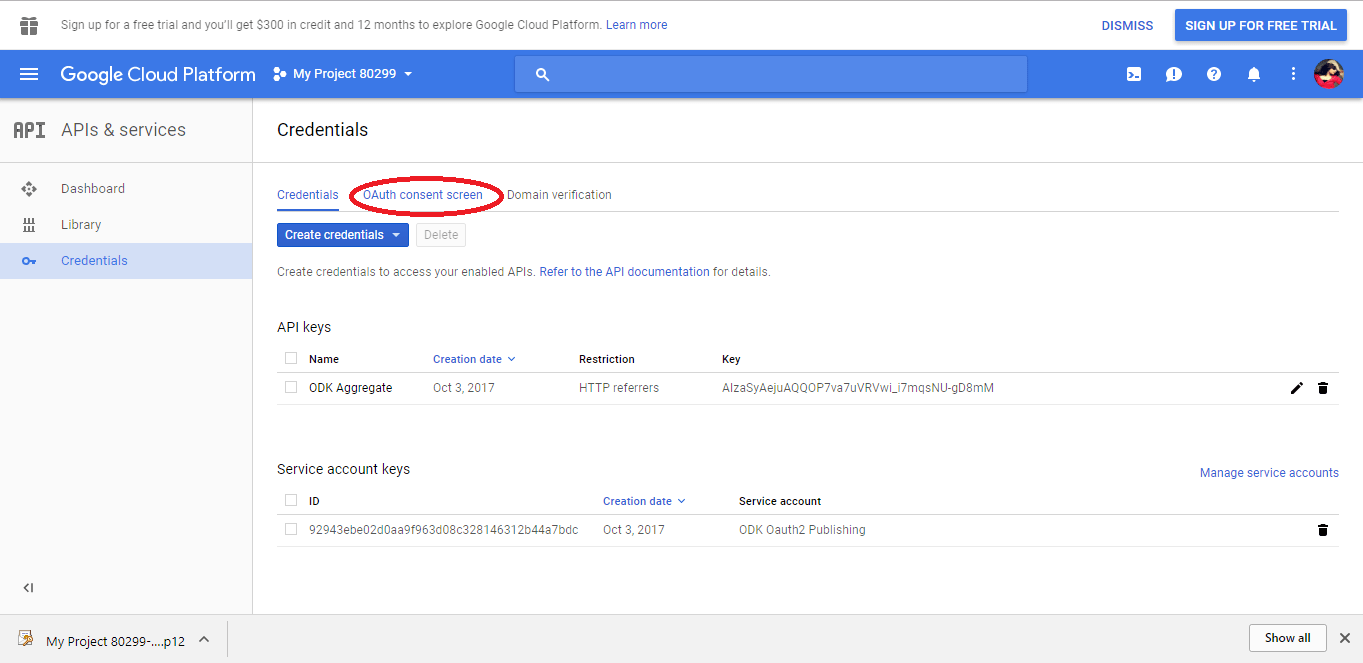
Task: Click ODK Oauth2 Publishing service account
Action: click(x=802, y=530)
